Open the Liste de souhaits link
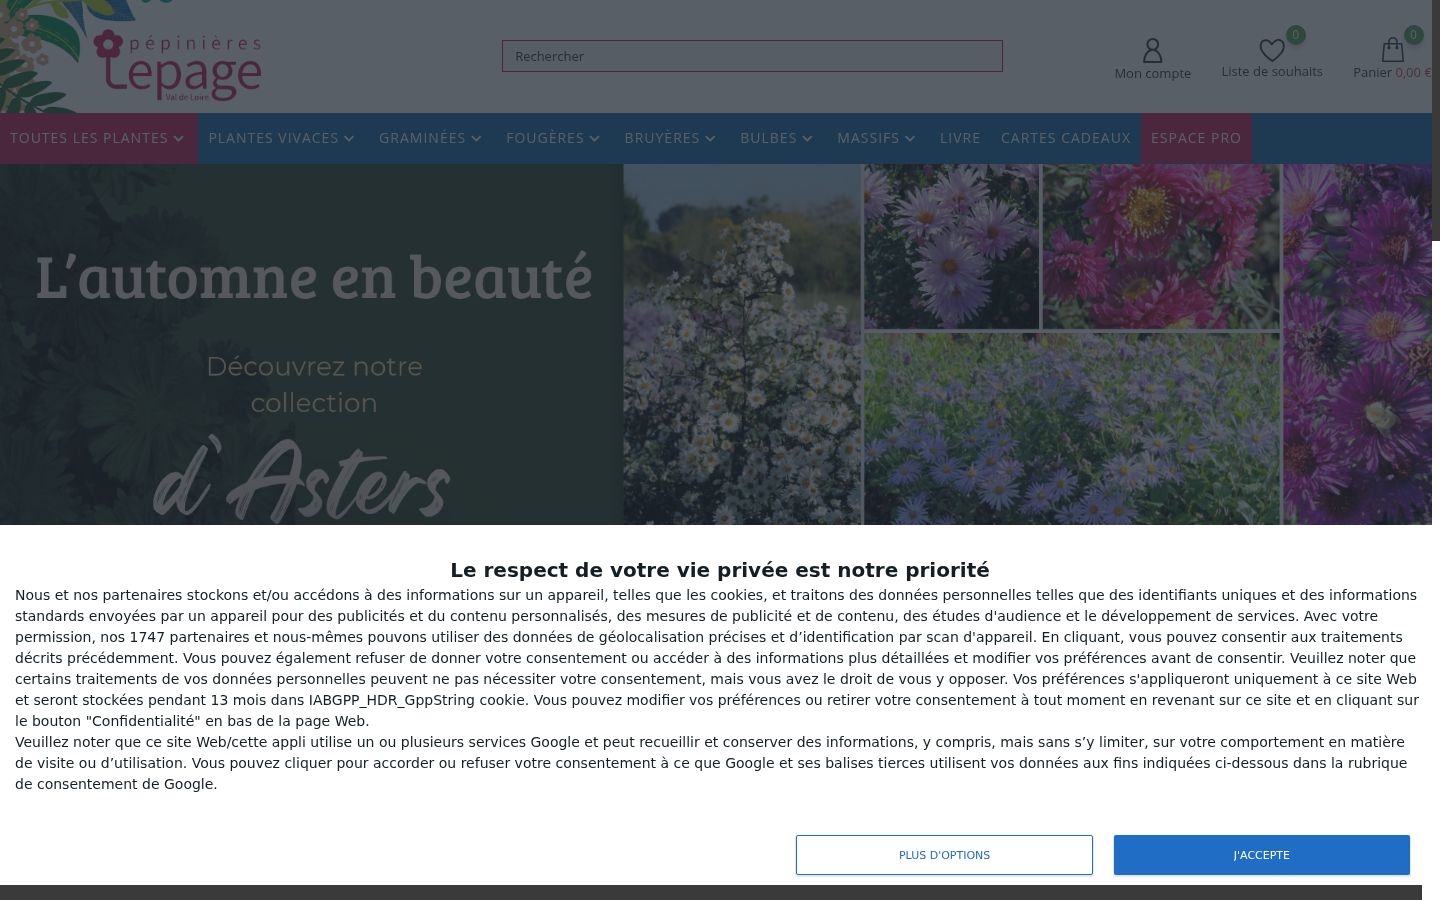The width and height of the screenshot is (1440, 900). pos(1272,71)
